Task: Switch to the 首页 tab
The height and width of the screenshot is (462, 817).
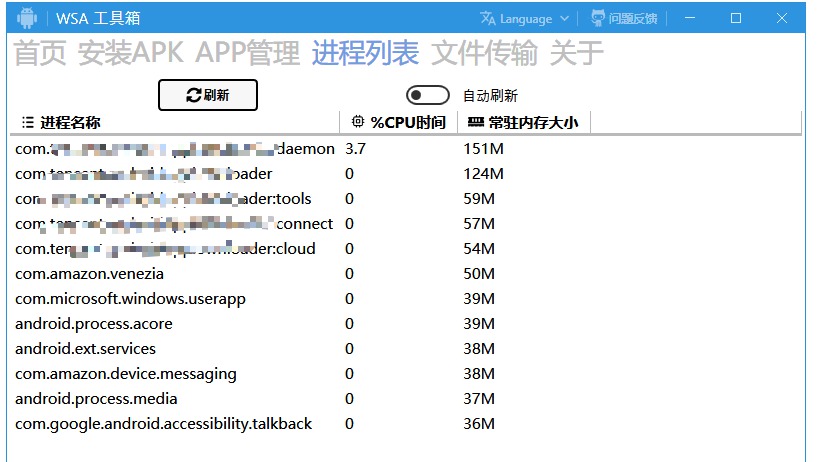Action: click(40, 53)
